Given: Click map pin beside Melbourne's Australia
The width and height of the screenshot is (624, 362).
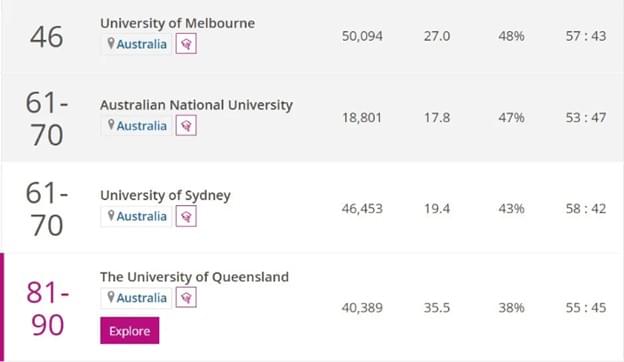Looking at the screenshot, I should 111,43.
